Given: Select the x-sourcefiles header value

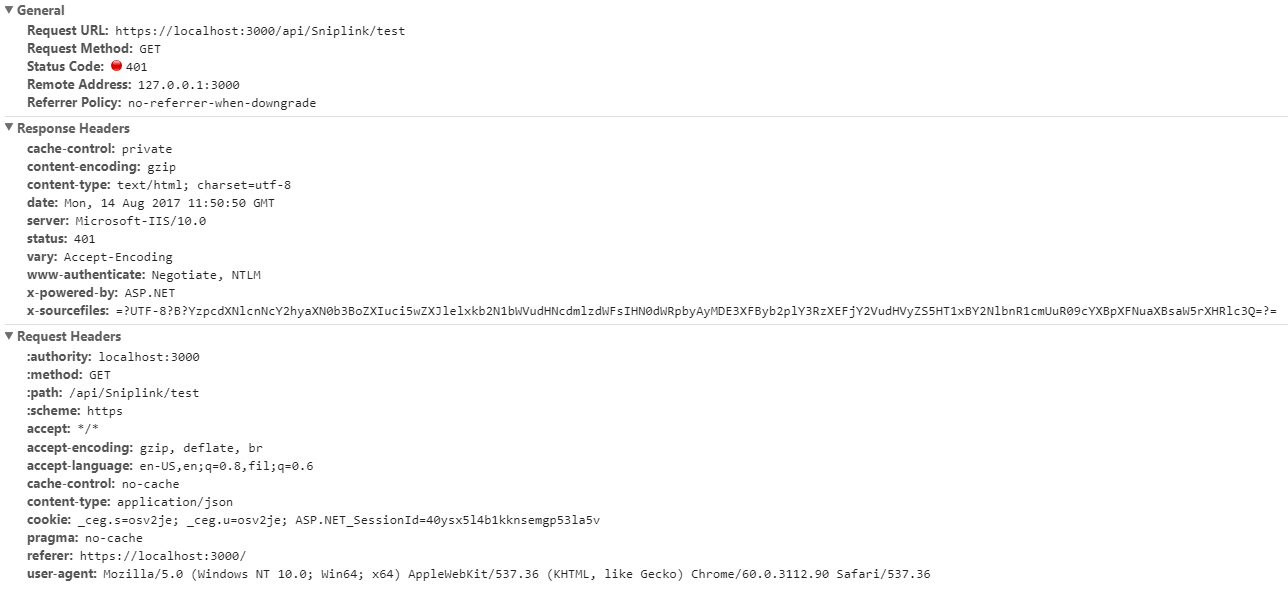Looking at the screenshot, I should (x=600, y=311).
